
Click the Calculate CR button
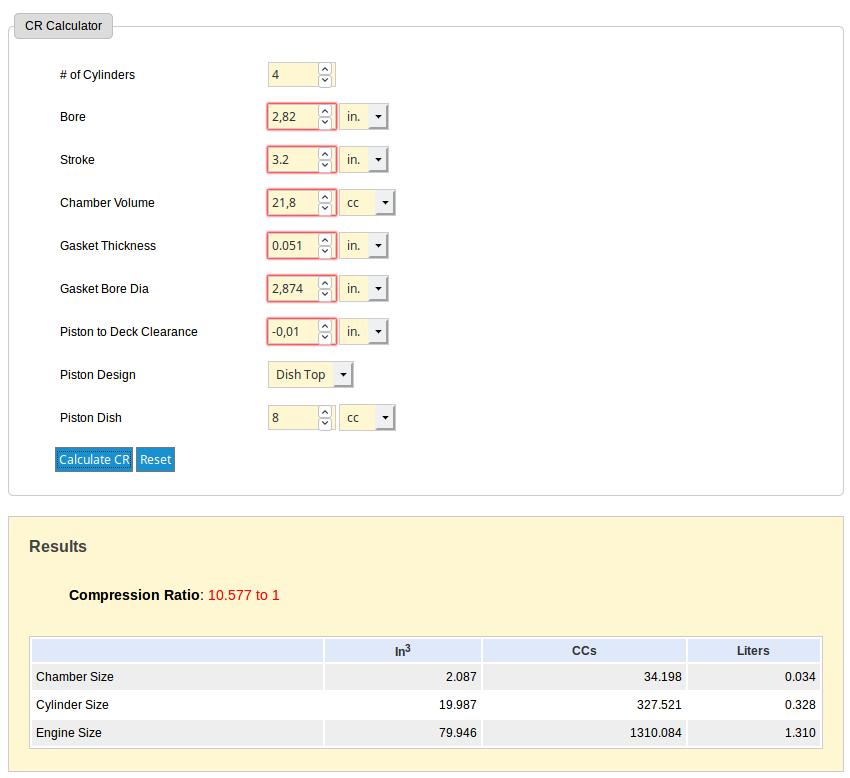coord(94,460)
